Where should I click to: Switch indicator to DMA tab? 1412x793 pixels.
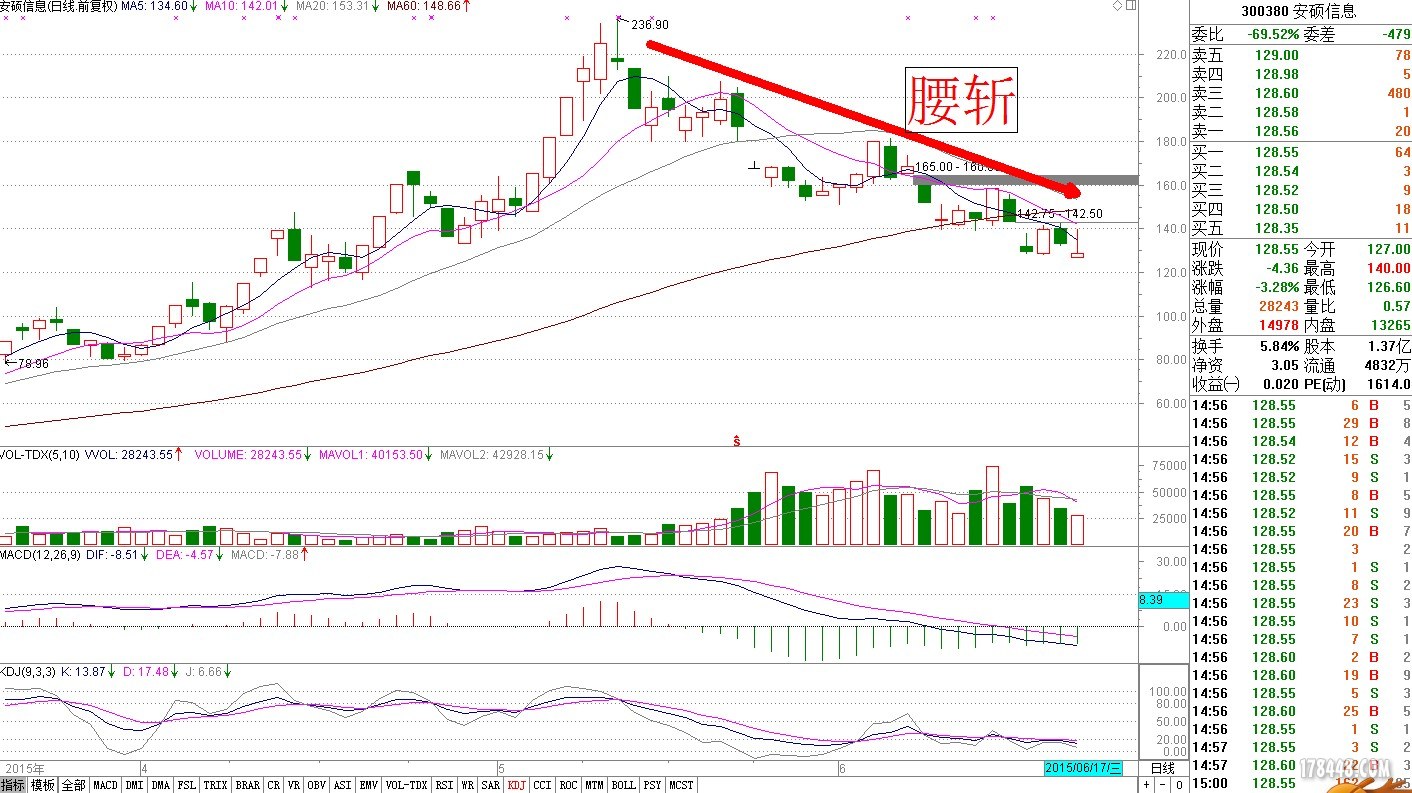pyautogui.click(x=160, y=785)
